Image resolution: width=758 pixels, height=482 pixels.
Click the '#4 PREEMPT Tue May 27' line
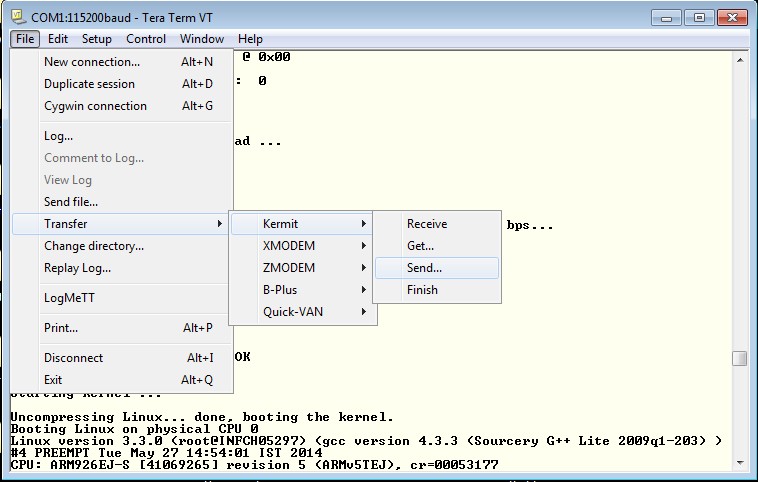(166, 453)
